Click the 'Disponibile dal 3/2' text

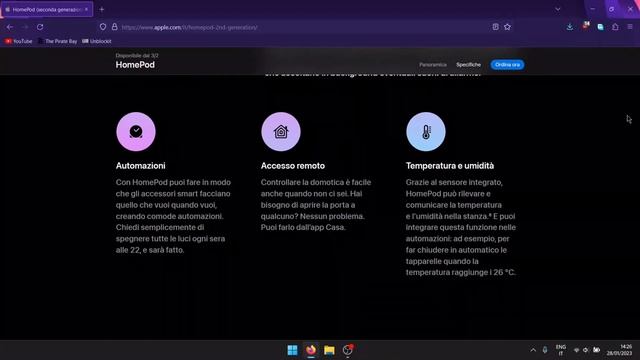(137, 55)
